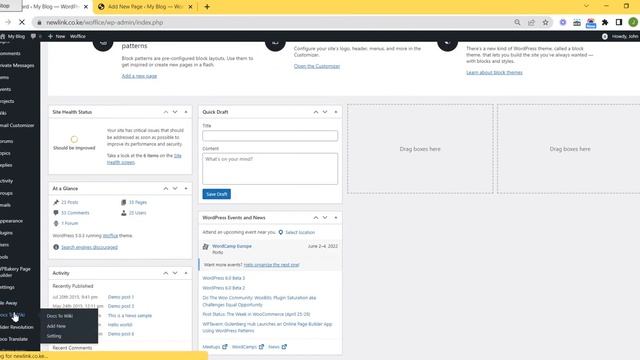This screenshot has height=360, width=640.
Task: Click the admin bar comments bubble icon
Action: click(33, 36)
